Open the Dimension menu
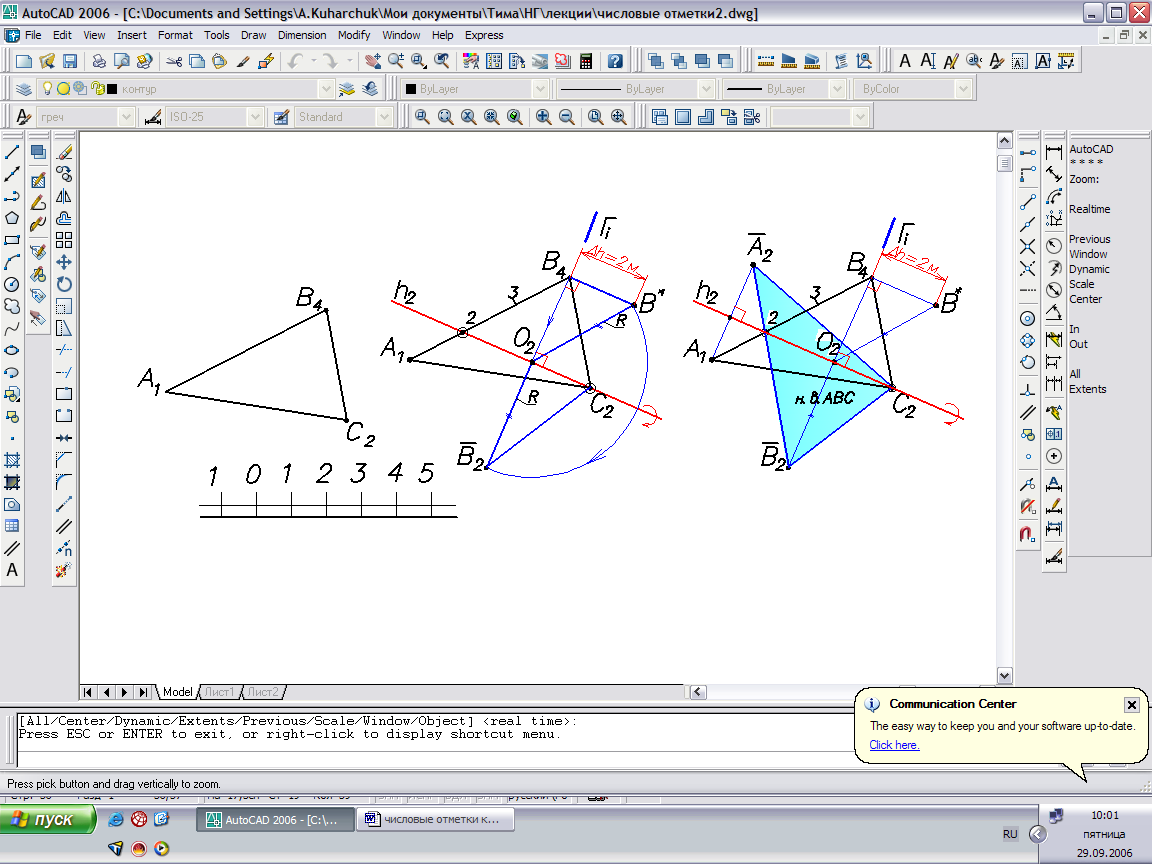The image size is (1152, 864). pos(302,35)
